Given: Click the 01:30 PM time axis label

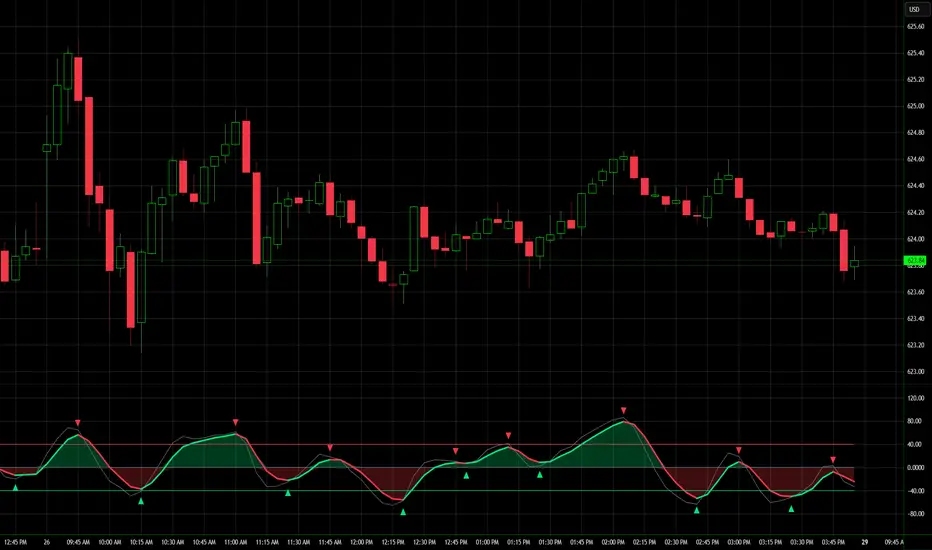Looking at the screenshot, I should (x=550, y=542).
